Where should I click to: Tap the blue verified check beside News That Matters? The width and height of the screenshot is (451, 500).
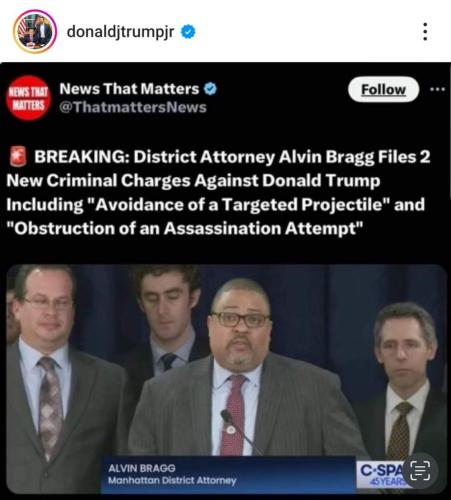(210, 89)
